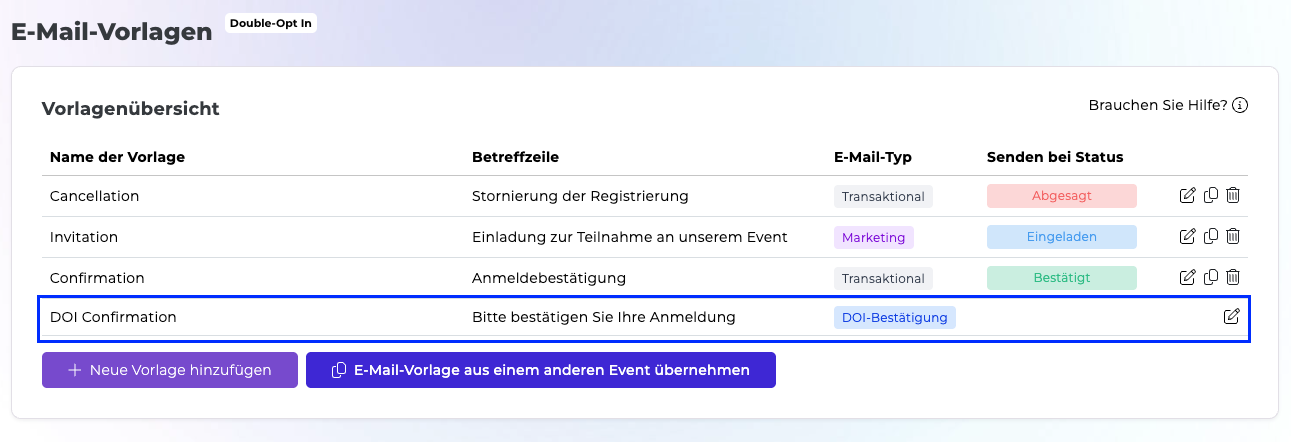Click the Double-Opt In badge
Viewport: 1291px width, 442px height.
tap(271, 22)
